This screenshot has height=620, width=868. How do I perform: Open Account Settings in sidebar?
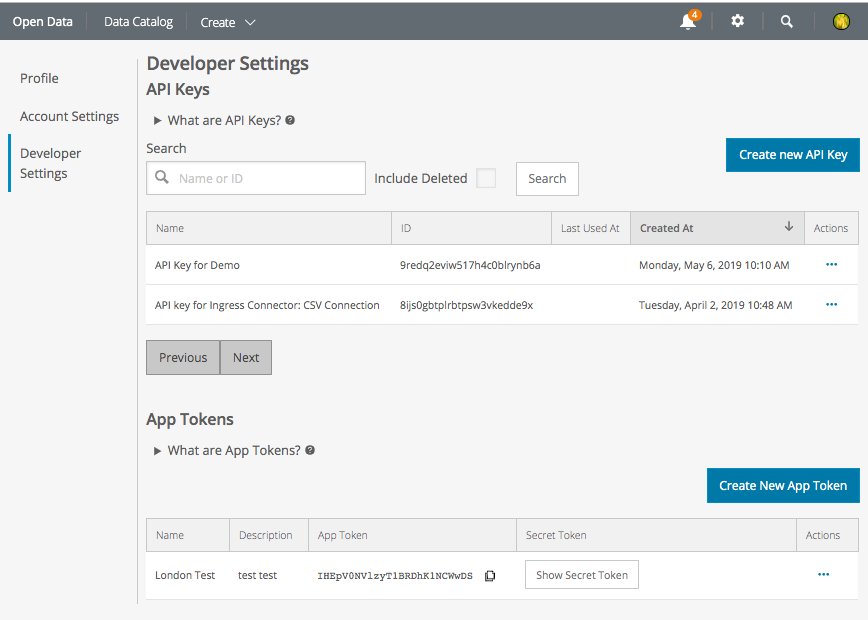point(69,116)
